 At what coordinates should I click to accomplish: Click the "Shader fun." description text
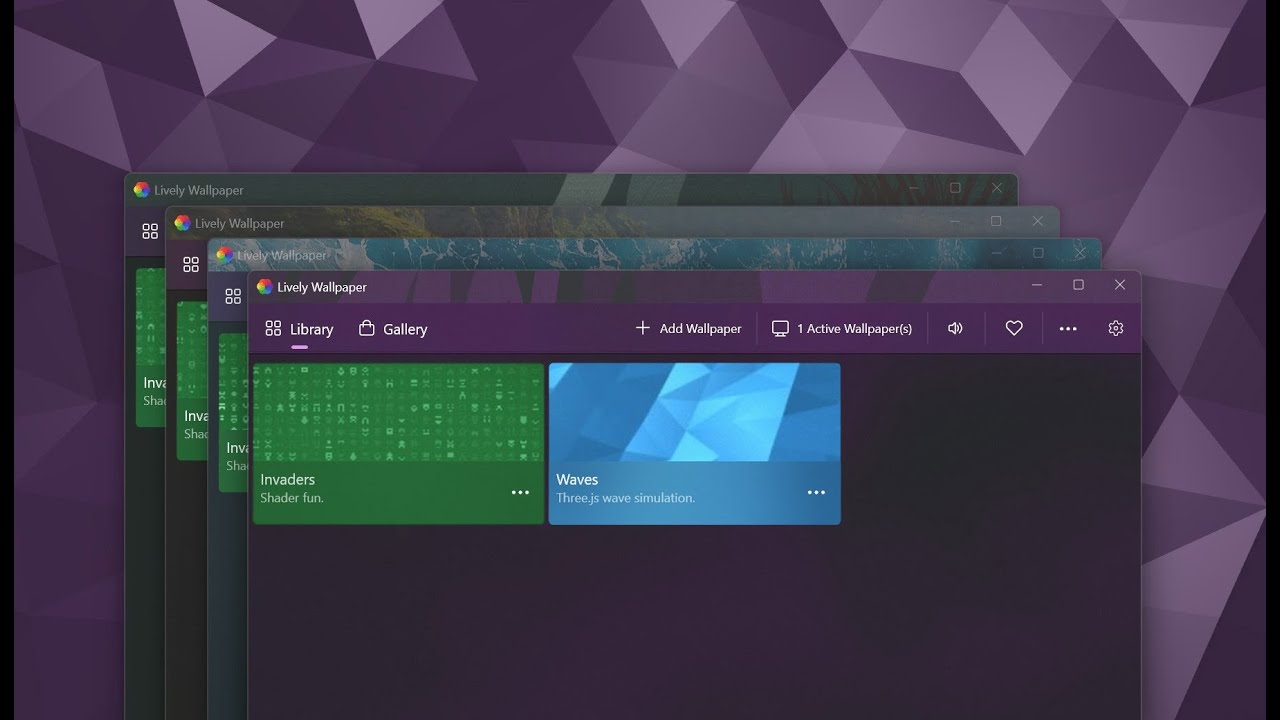(292, 498)
